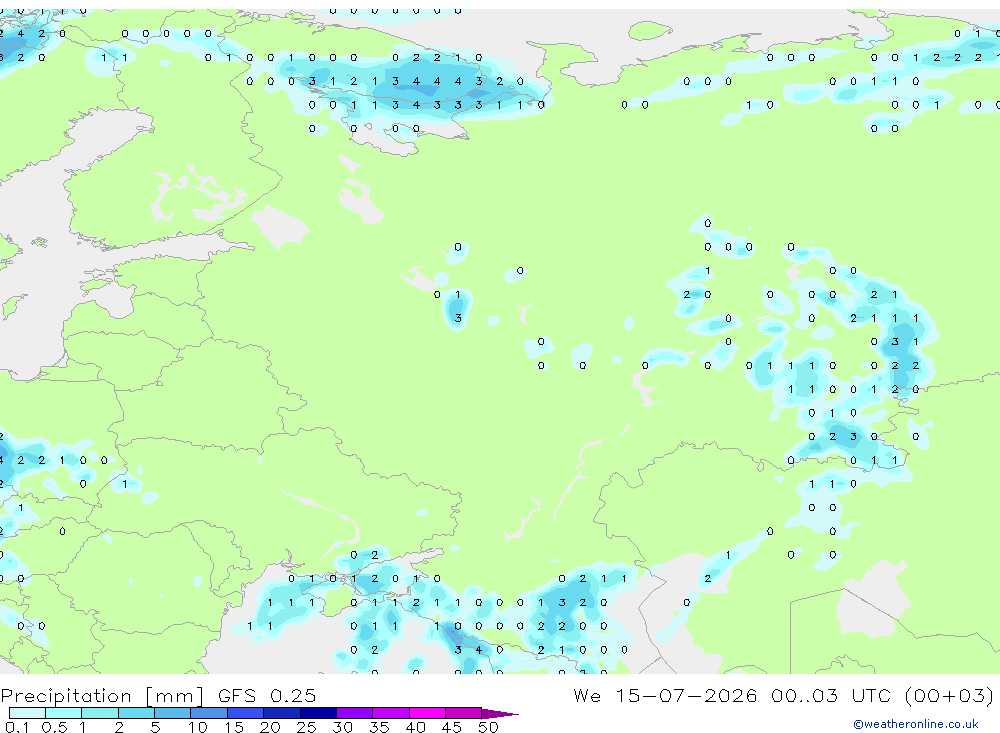Click the legend label "10"
The width and height of the screenshot is (1000, 733).
click(x=198, y=727)
